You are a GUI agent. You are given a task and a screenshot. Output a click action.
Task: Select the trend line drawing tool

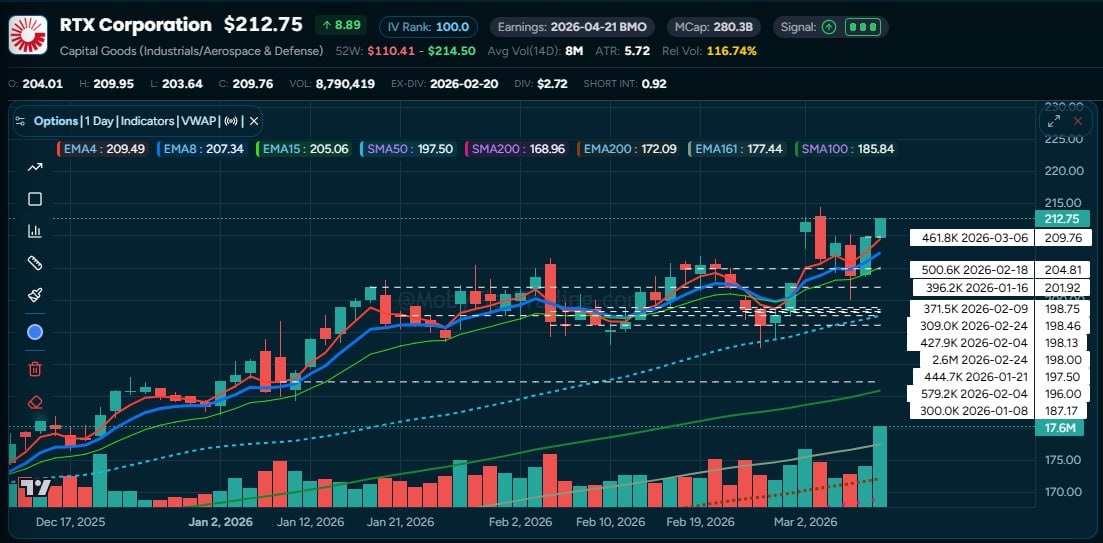[35, 167]
